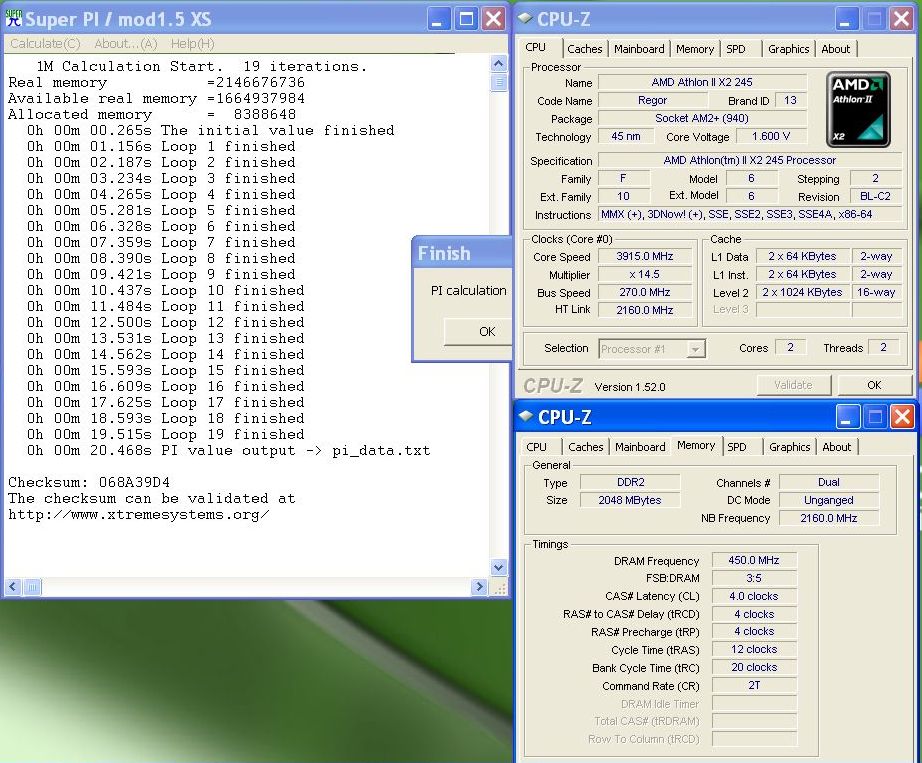Image resolution: width=922 pixels, height=763 pixels.
Task: Click CPU-Z icon in the Version 1.52.0 window title bar
Action: [x=527, y=18]
